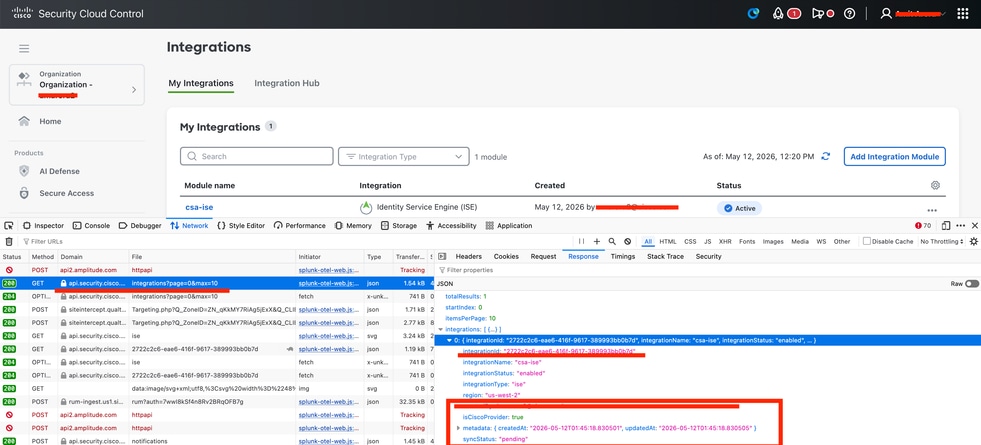The image size is (981, 445).
Task: Toggle the hamburger sidebar menu
Action: pos(24,49)
